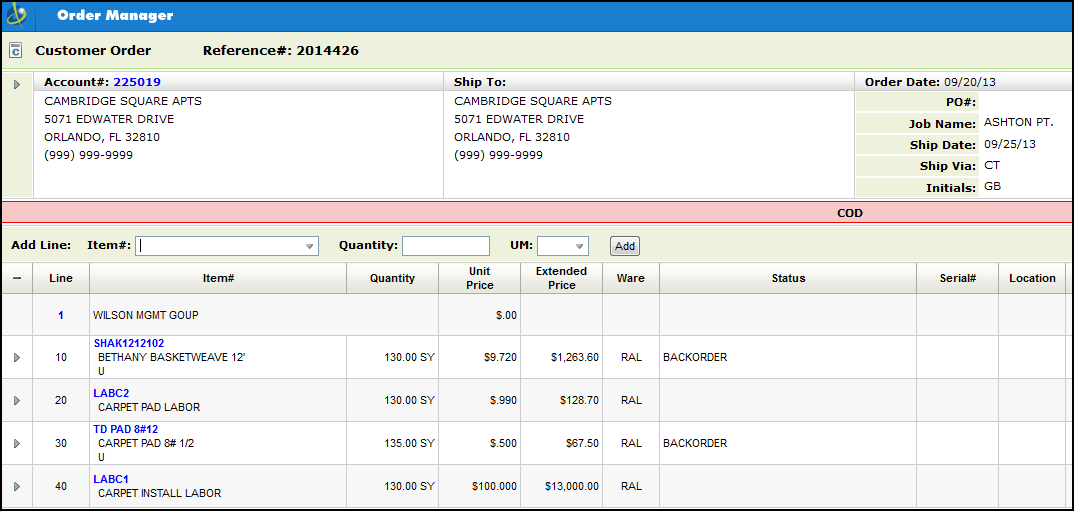Screen dimensions: 1074x512
Task: Open the TD PAD 8#12 item link
Action: click(126, 429)
